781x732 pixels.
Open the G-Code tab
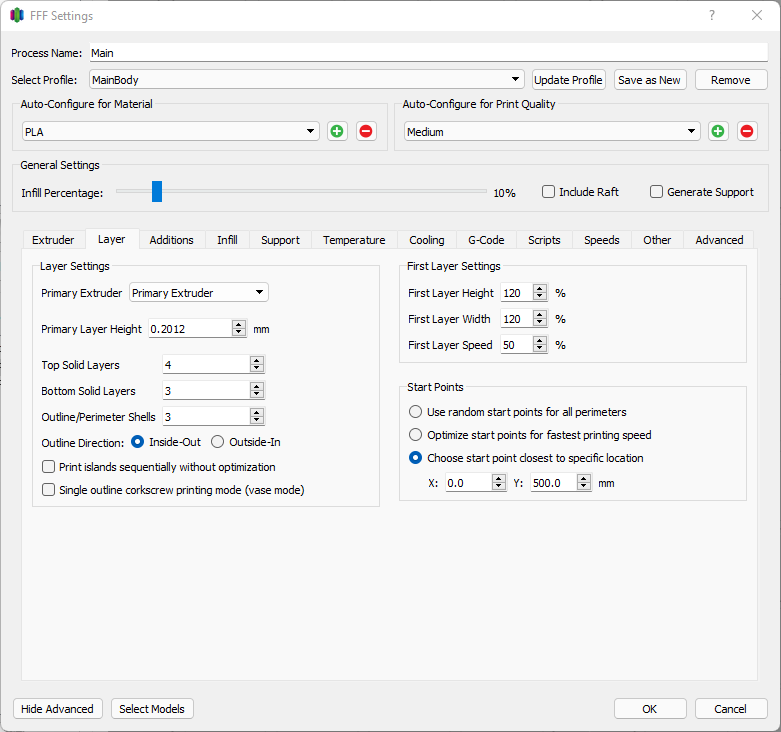pos(486,240)
